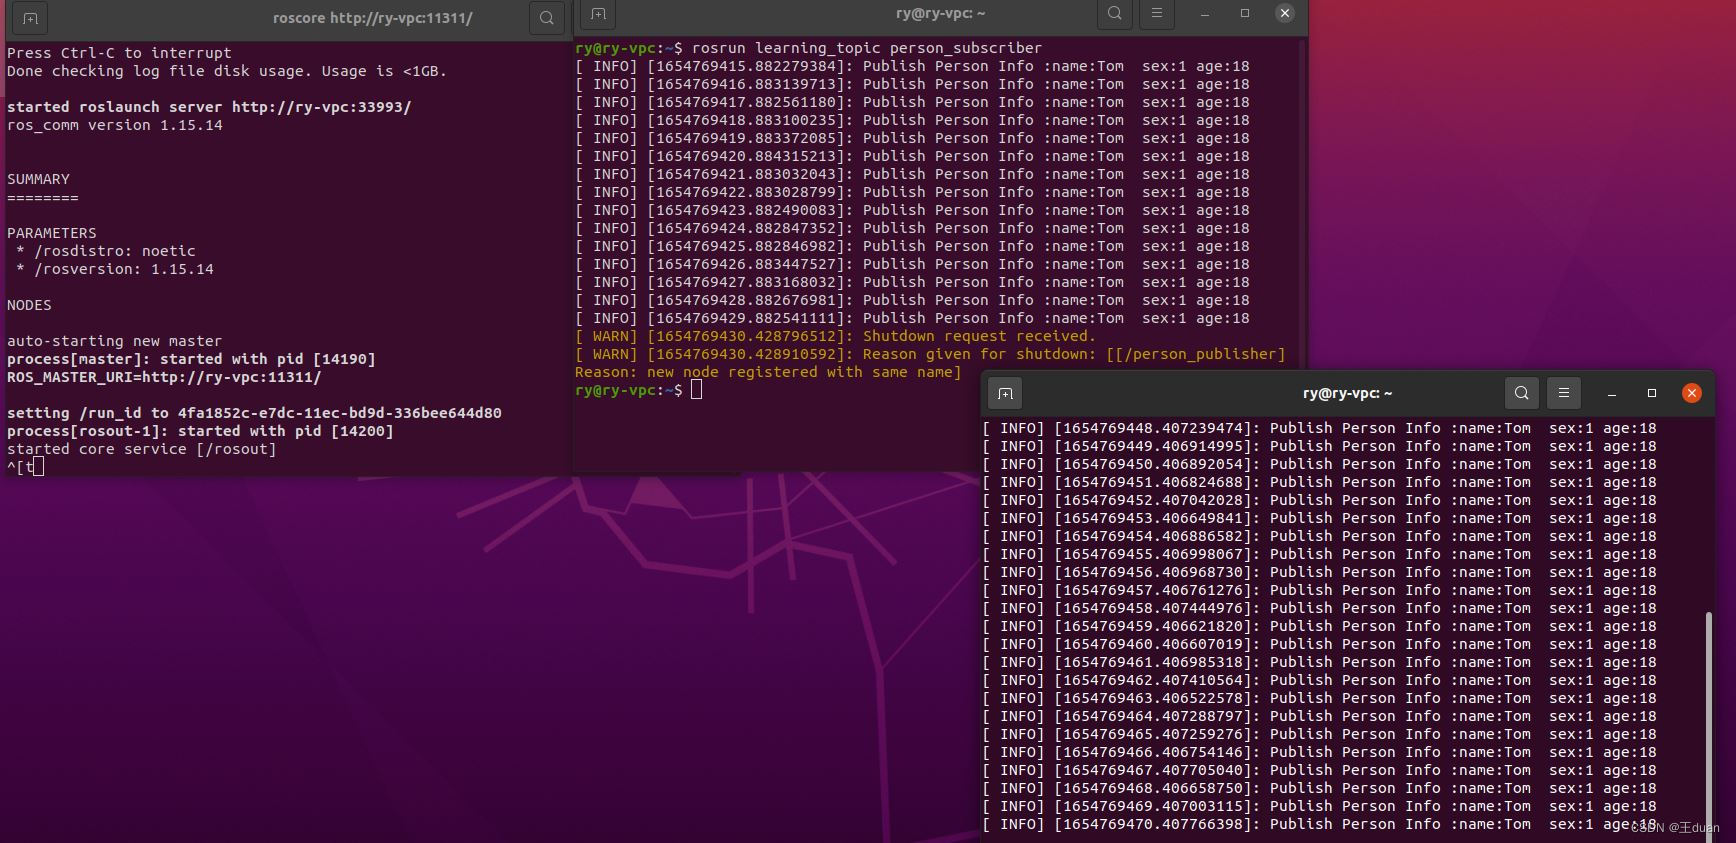
Task: Maximize the front ry@ry-vpc terminal window
Action: click(x=1652, y=393)
